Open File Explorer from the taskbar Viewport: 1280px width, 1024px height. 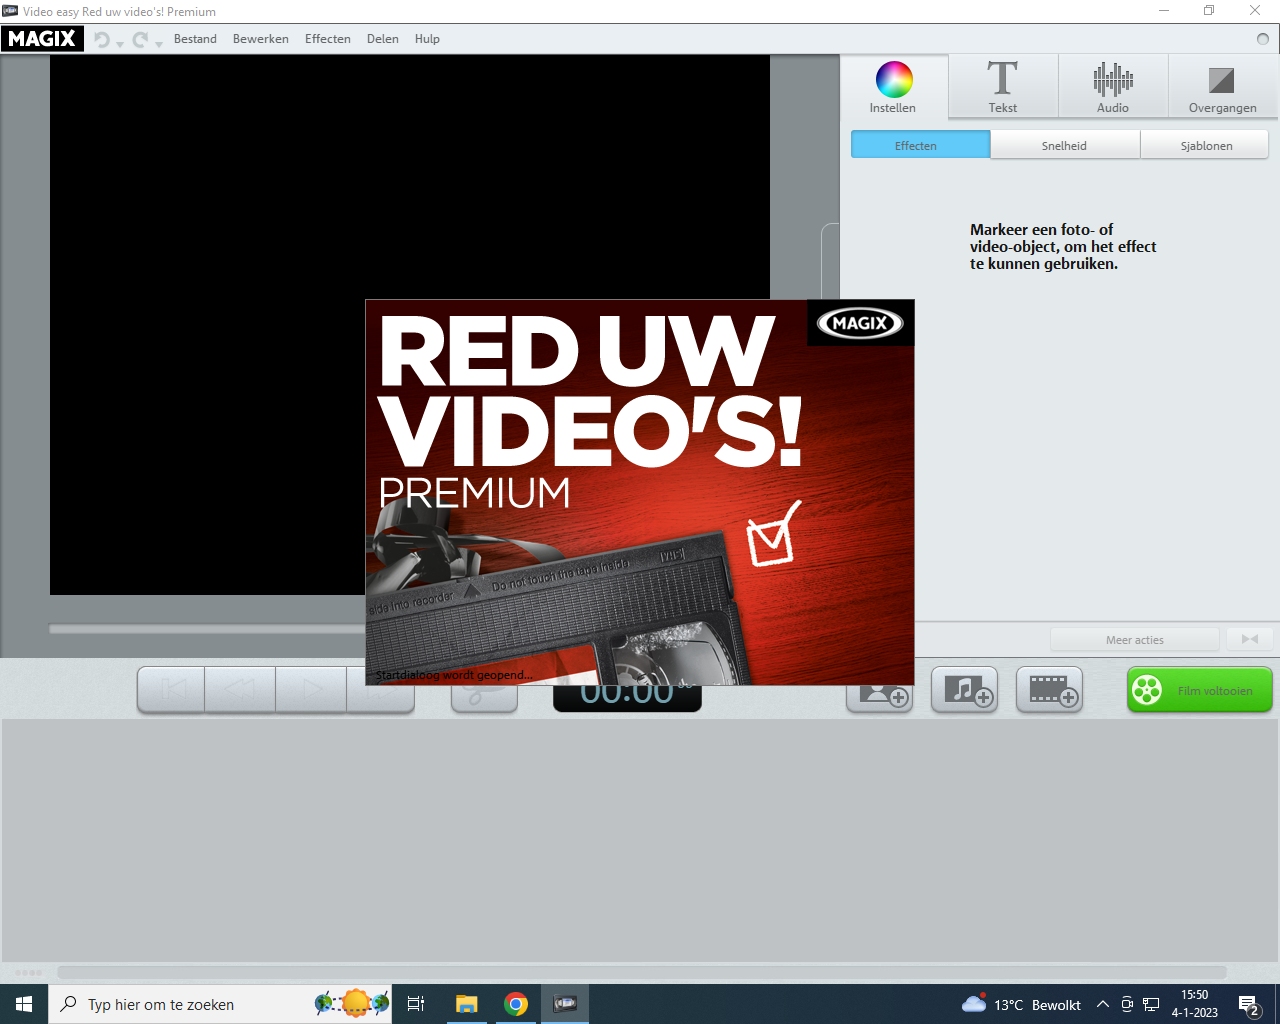click(467, 1004)
